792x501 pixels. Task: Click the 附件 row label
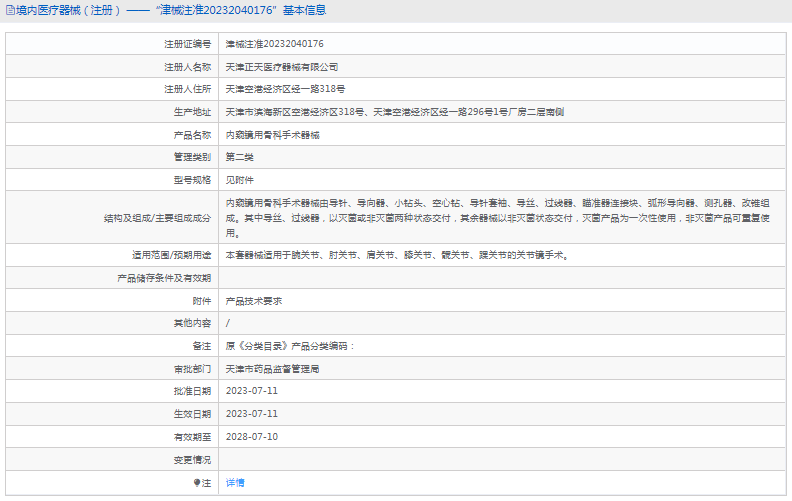pos(202,301)
